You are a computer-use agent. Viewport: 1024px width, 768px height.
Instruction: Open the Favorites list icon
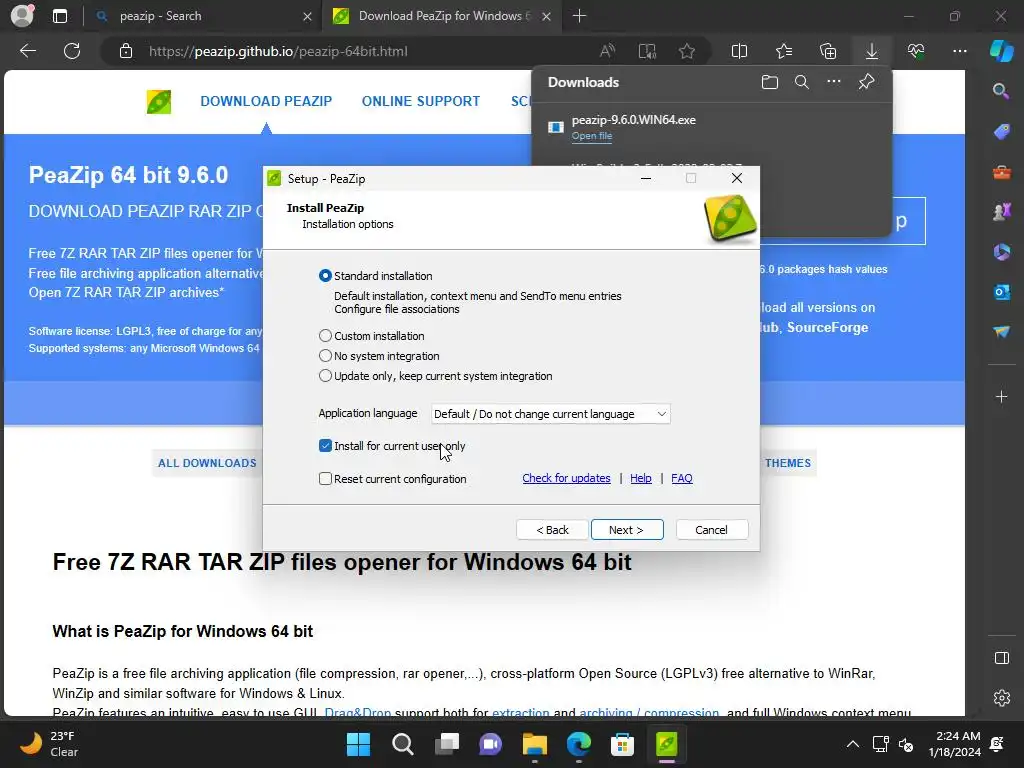pos(784,51)
